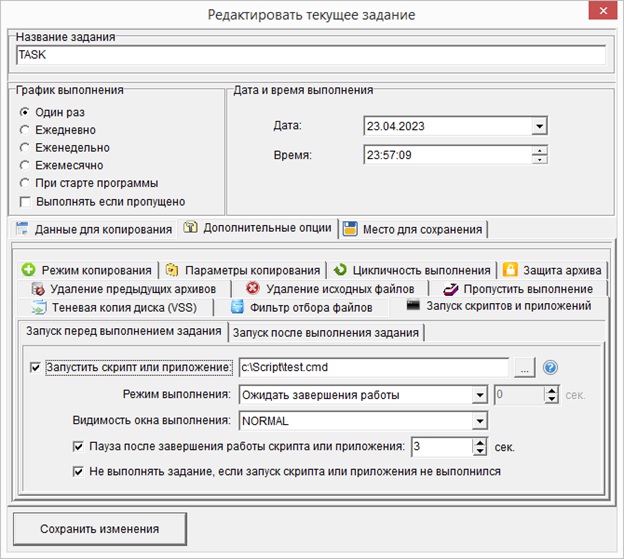Toggle Пауза после завершения работы скрипта checkbox
The image size is (624, 559).
click(x=78, y=446)
